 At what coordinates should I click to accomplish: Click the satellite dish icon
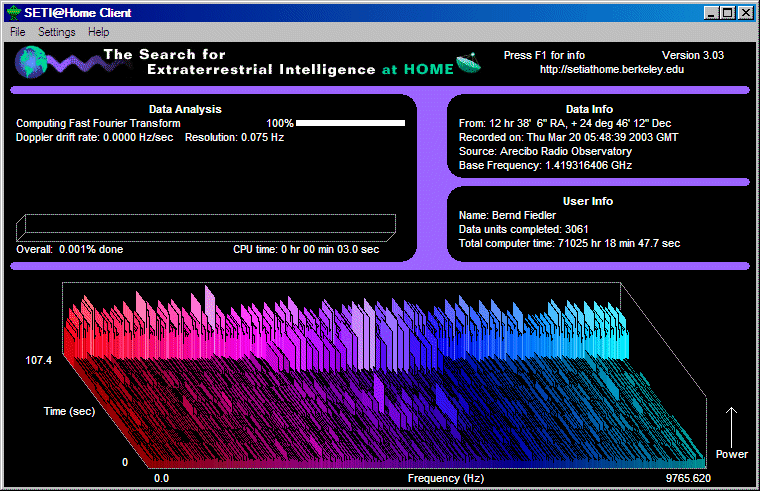468,63
